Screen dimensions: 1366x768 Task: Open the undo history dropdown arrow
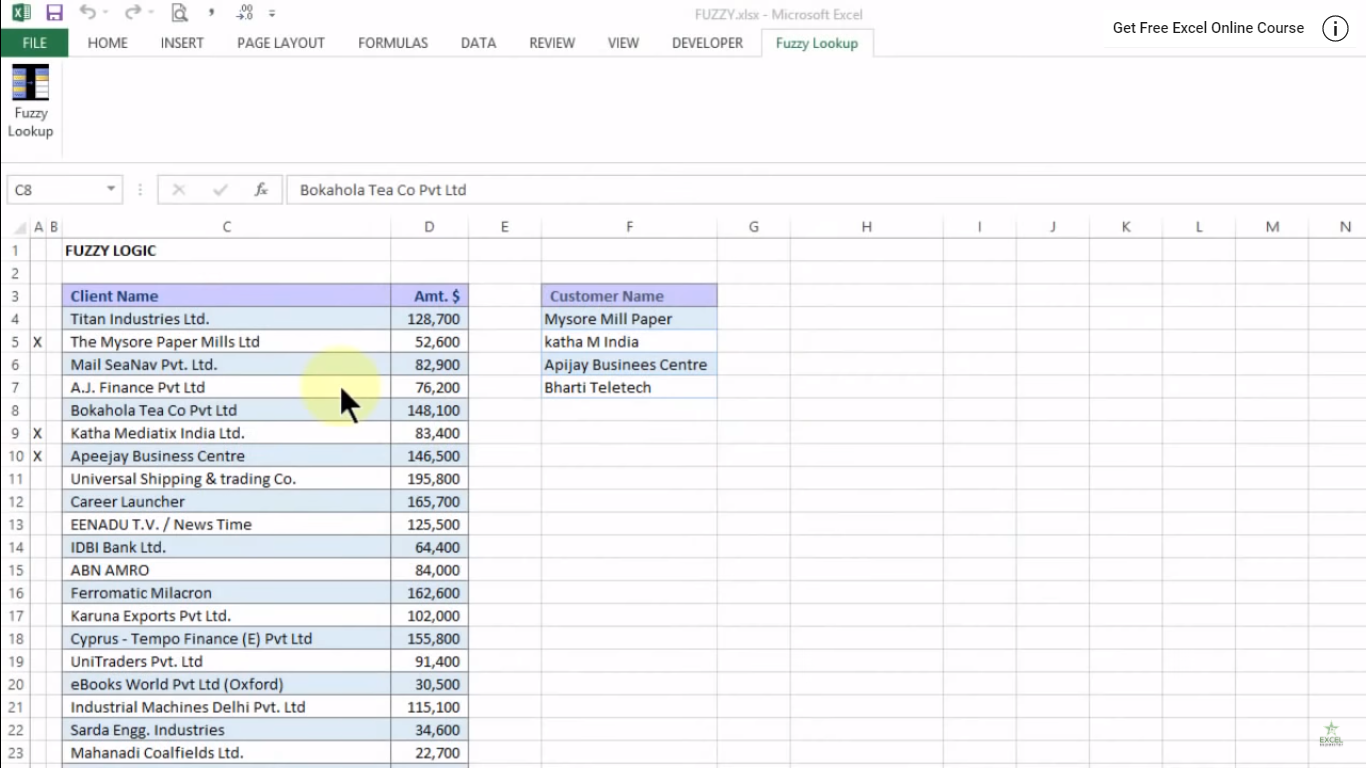pyautogui.click(x=107, y=13)
